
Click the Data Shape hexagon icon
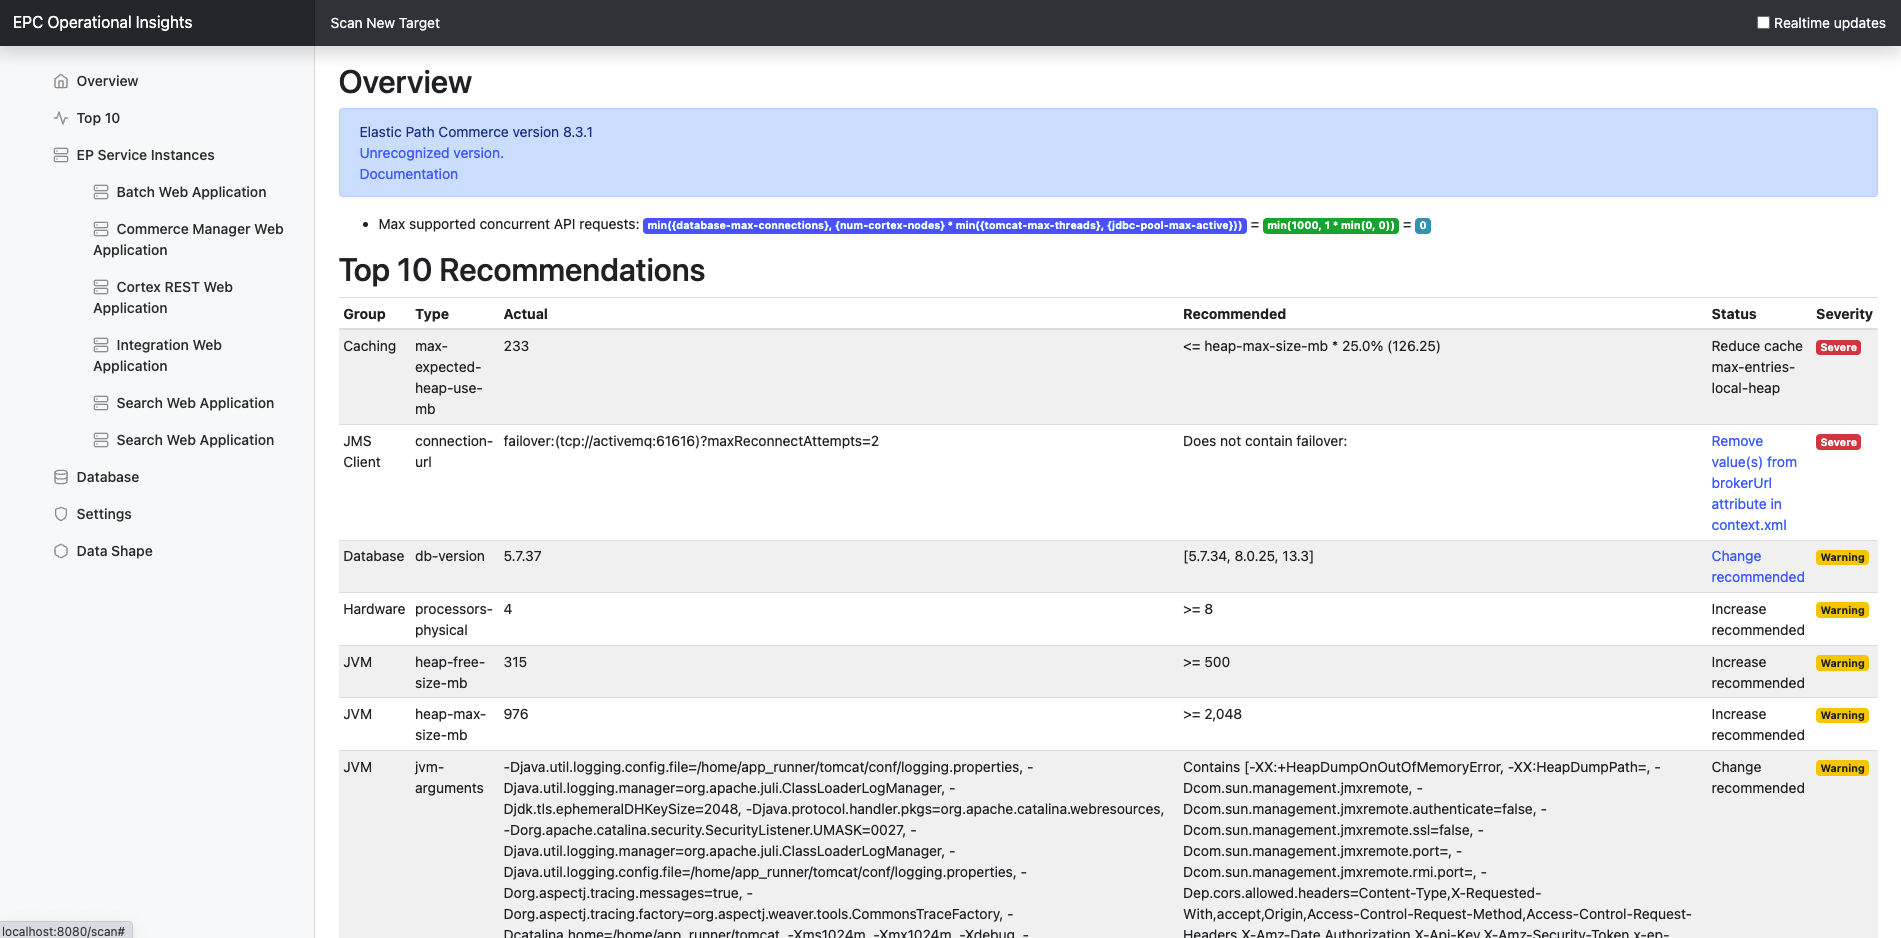click(61, 551)
